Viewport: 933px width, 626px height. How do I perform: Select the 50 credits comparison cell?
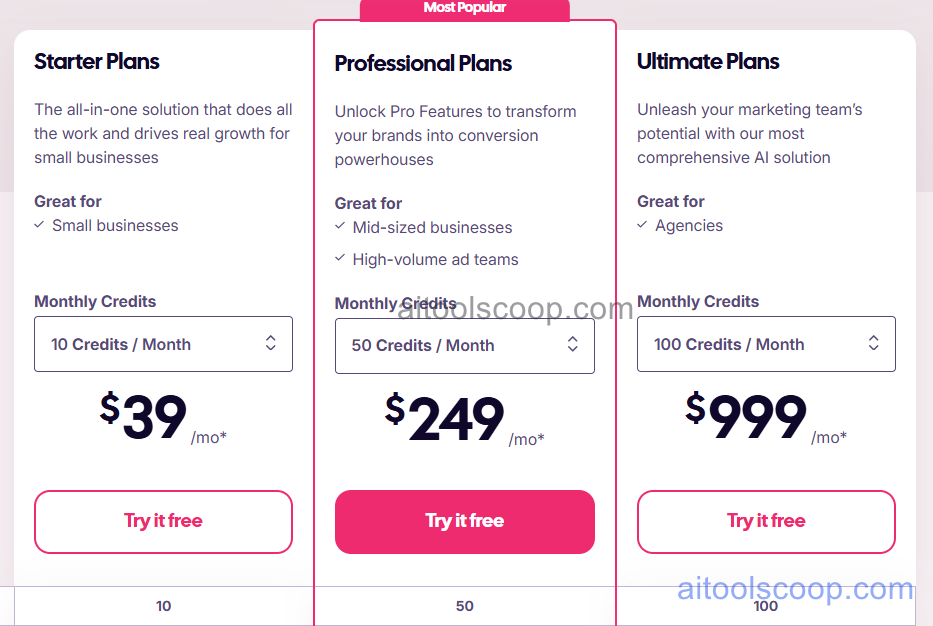[464, 606]
